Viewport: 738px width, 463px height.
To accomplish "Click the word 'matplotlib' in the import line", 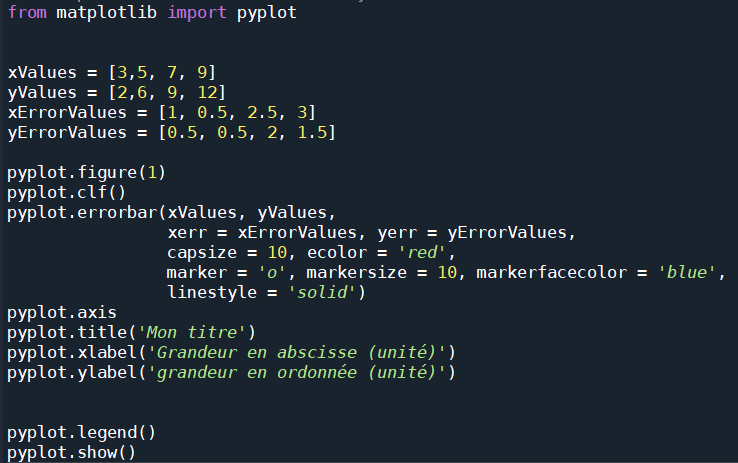I will coord(106,12).
